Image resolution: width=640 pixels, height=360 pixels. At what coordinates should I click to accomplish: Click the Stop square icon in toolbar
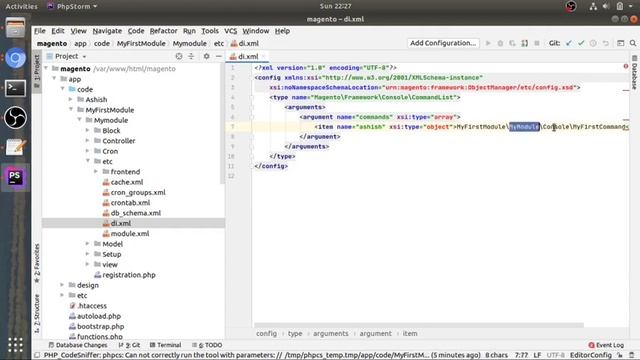(x=537, y=43)
